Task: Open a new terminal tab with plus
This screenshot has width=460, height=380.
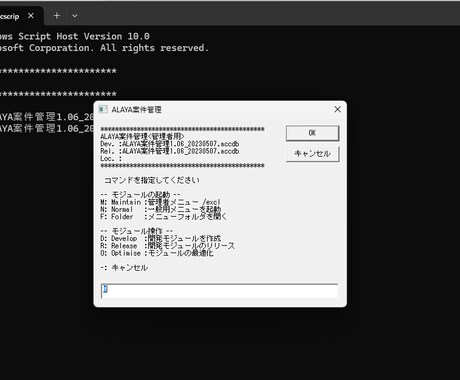Action: pyautogui.click(x=57, y=16)
